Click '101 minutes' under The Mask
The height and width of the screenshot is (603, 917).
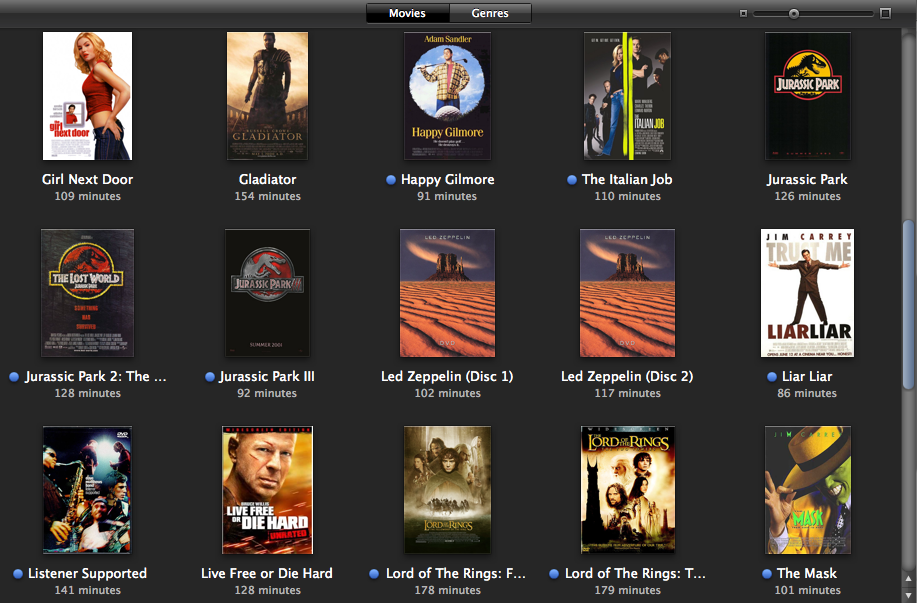pyautogui.click(x=808, y=591)
